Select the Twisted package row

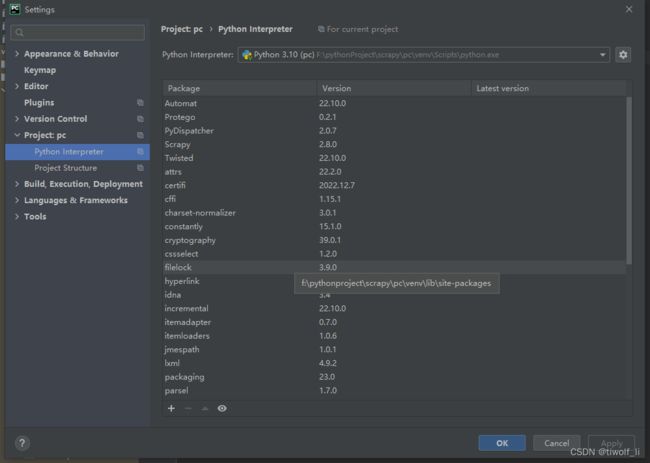coord(394,158)
